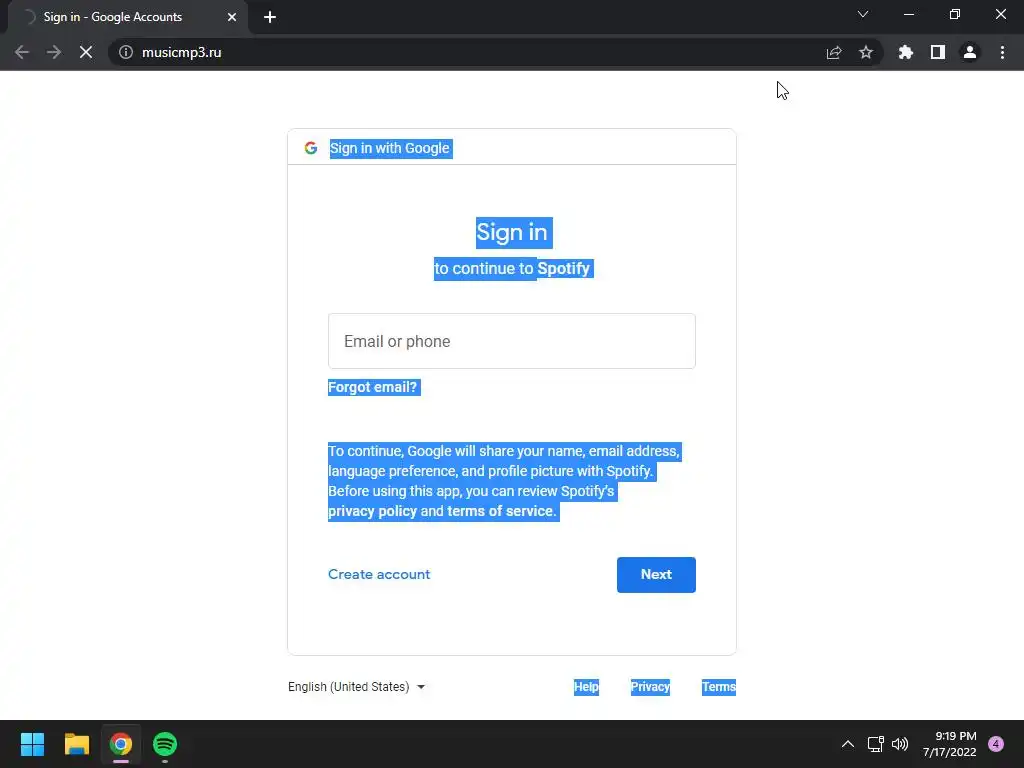Screen dimensions: 1024x768
Task: Open the volume speaker tray icon
Action: 900,744
